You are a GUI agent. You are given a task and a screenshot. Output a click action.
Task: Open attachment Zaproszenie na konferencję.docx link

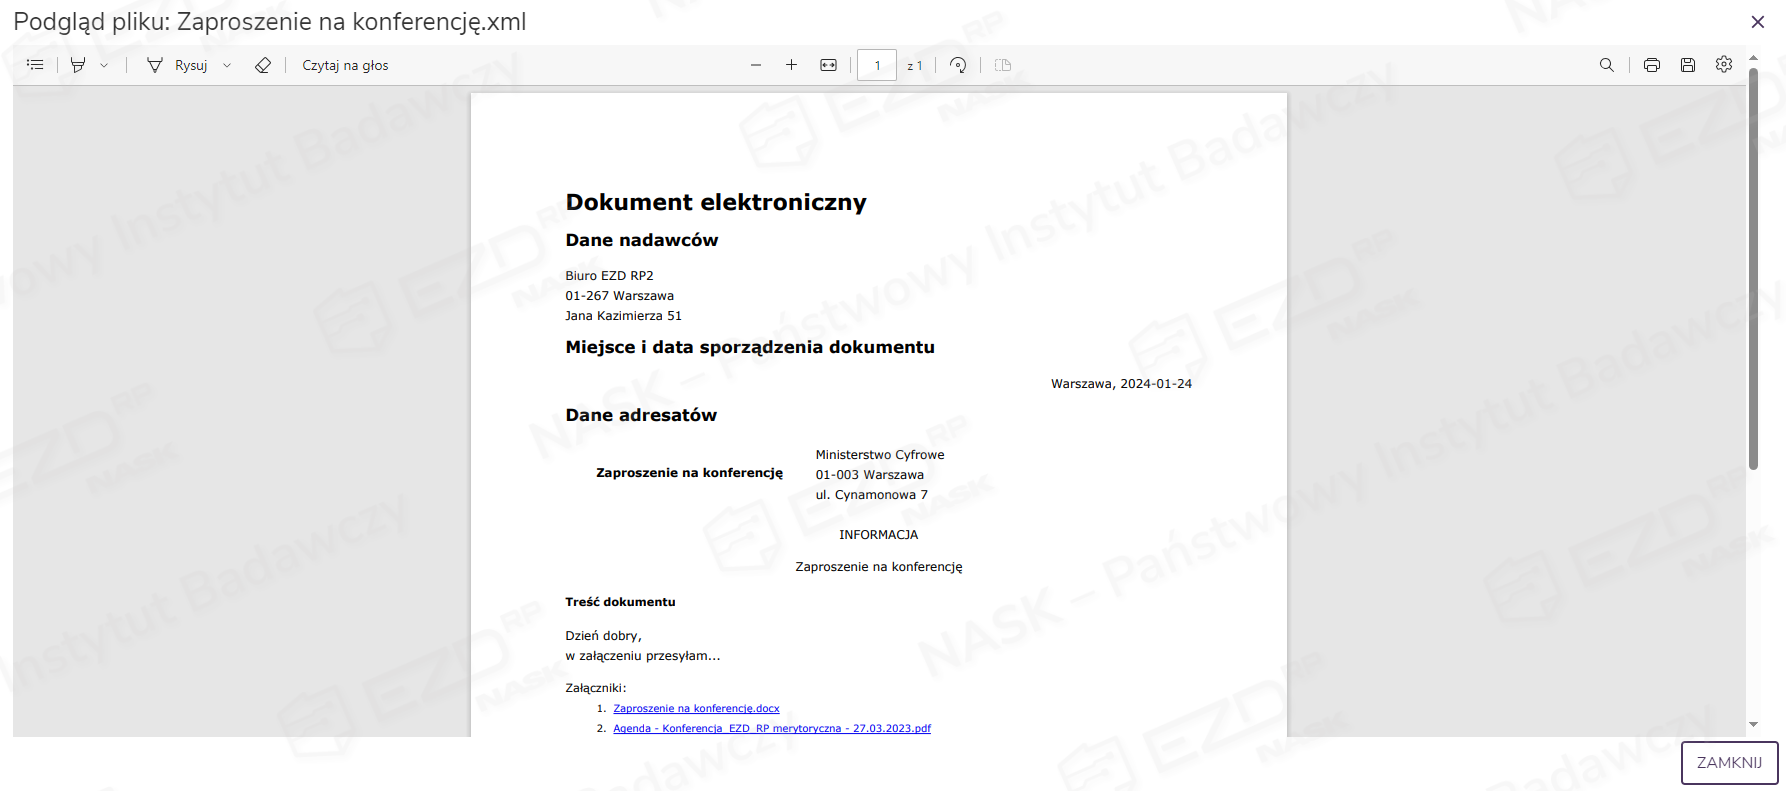tap(696, 708)
